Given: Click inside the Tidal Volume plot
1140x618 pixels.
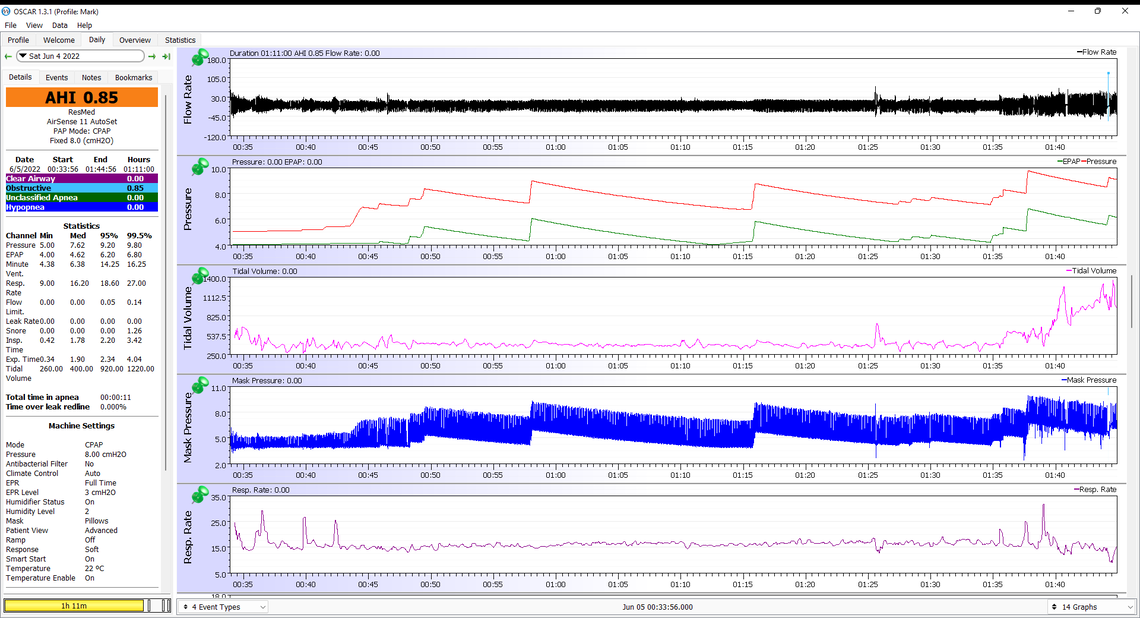Looking at the screenshot, I should tap(673, 317).
